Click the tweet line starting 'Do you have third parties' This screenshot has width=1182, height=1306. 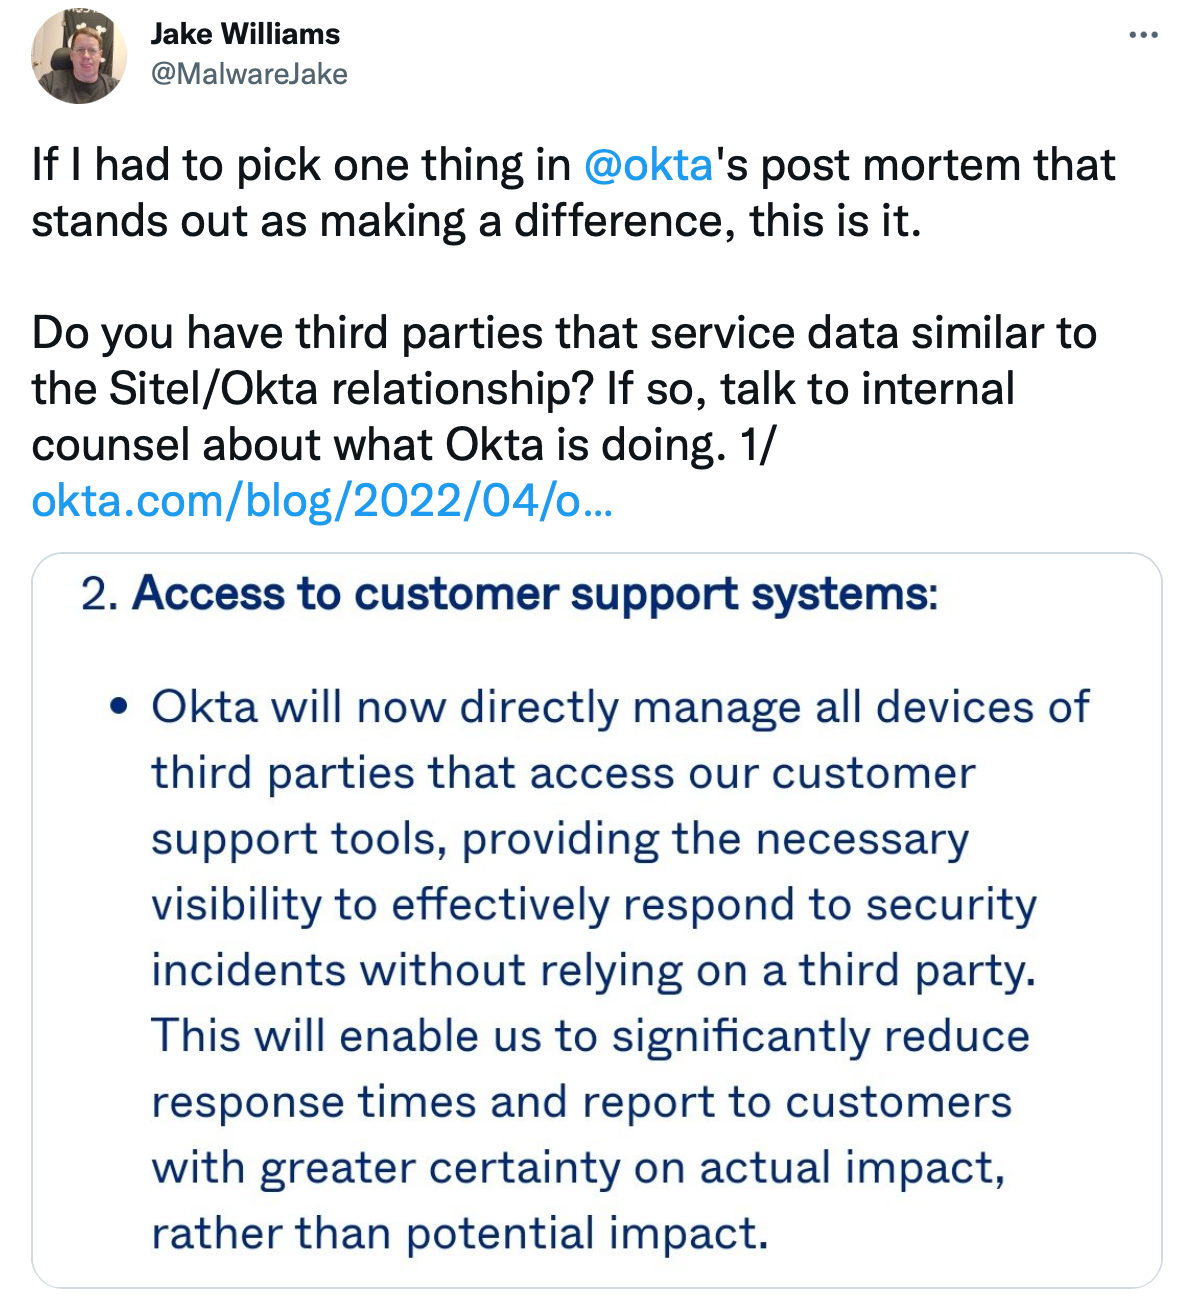click(564, 333)
